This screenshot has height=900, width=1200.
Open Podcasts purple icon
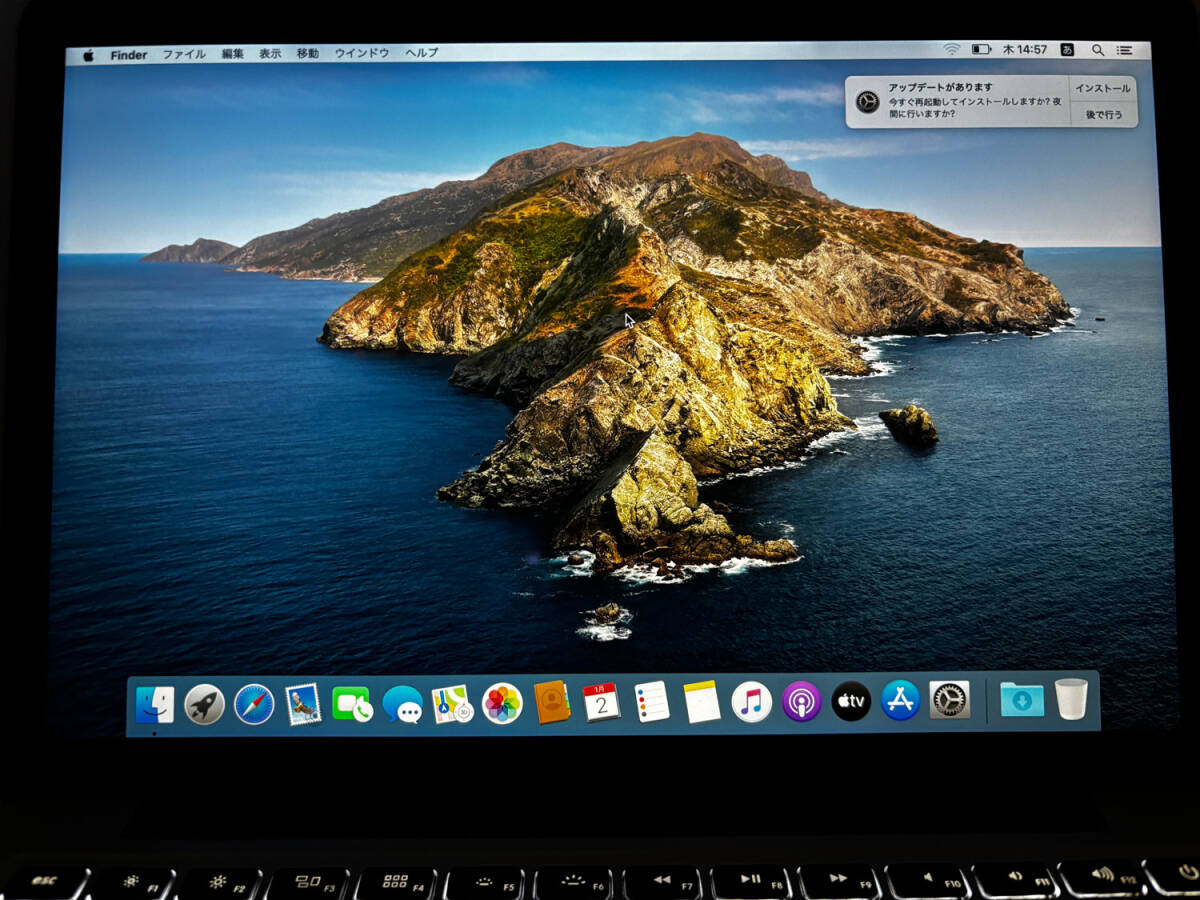pos(801,702)
